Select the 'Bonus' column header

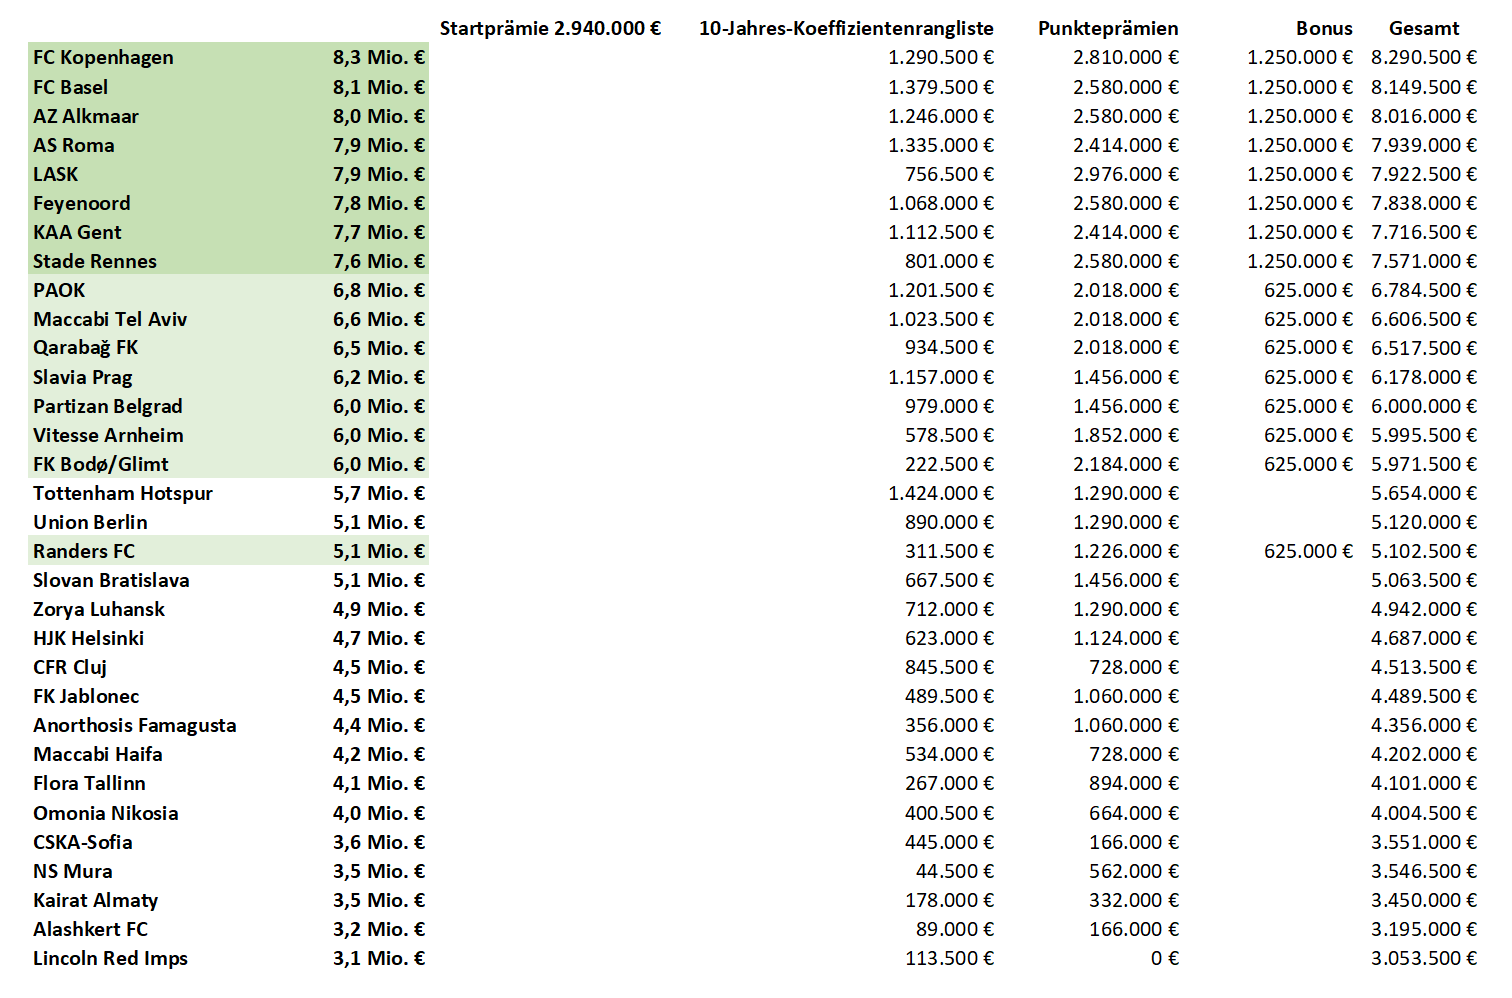pos(1324,28)
